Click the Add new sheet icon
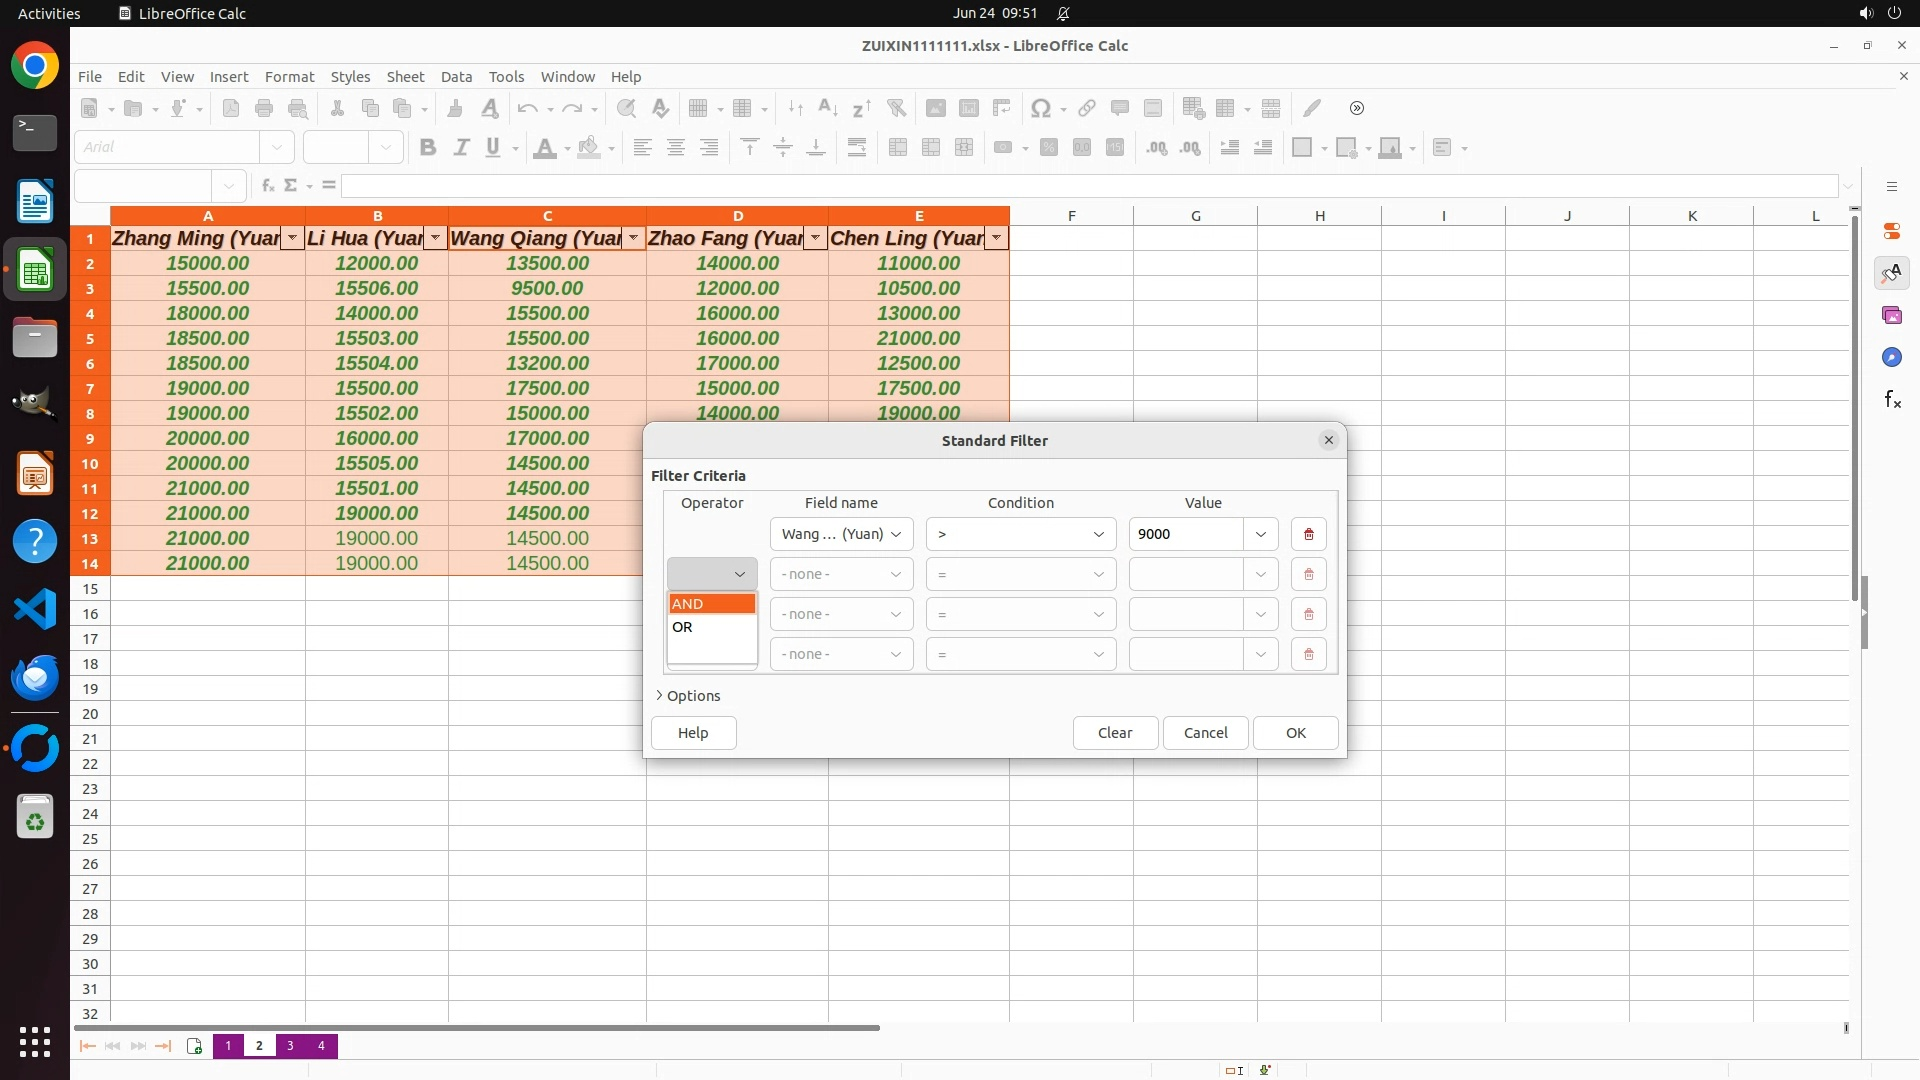The height and width of the screenshot is (1080, 1920). [x=194, y=1046]
